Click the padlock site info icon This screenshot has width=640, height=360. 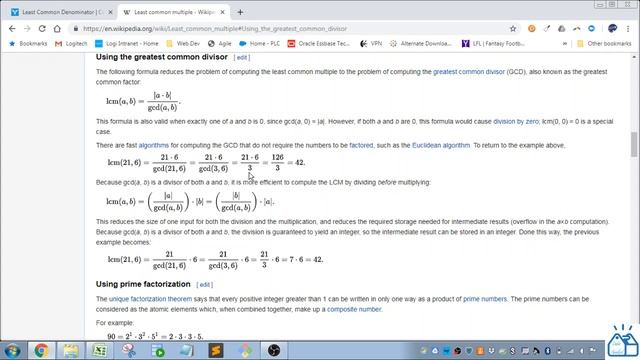(x=76, y=29)
